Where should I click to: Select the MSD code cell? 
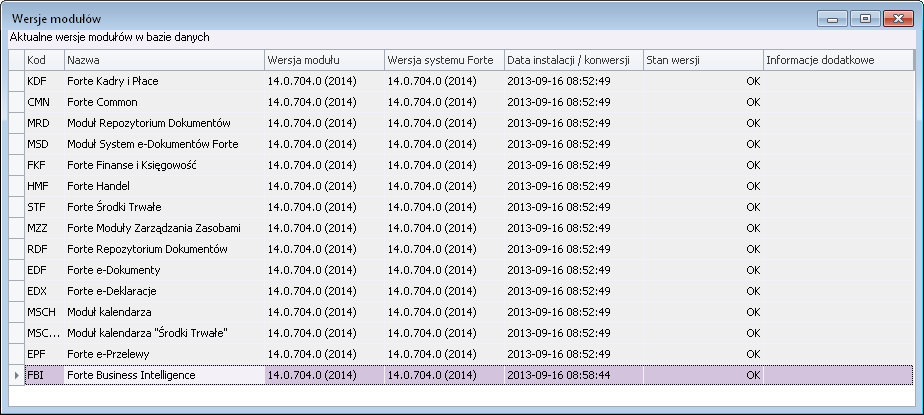click(x=45, y=144)
